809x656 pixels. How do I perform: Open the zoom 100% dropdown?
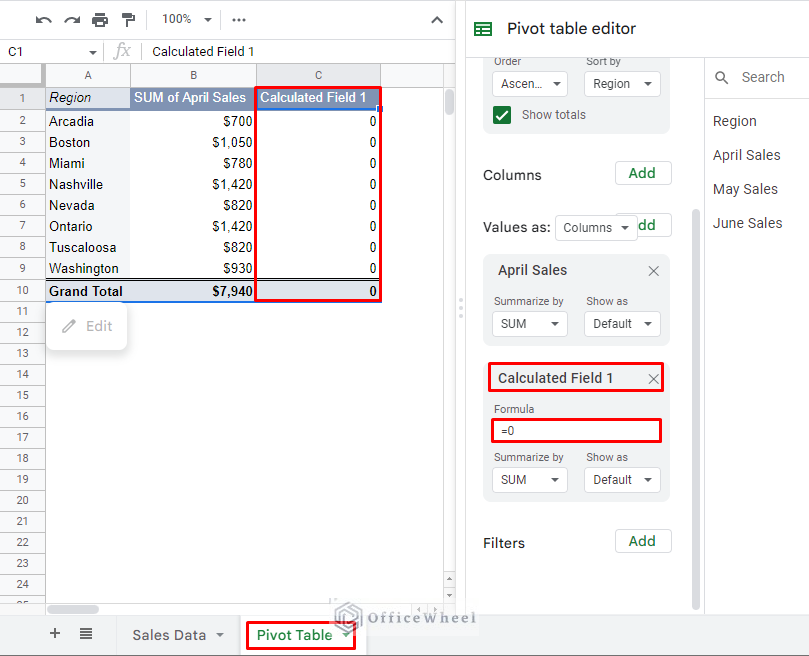186,20
